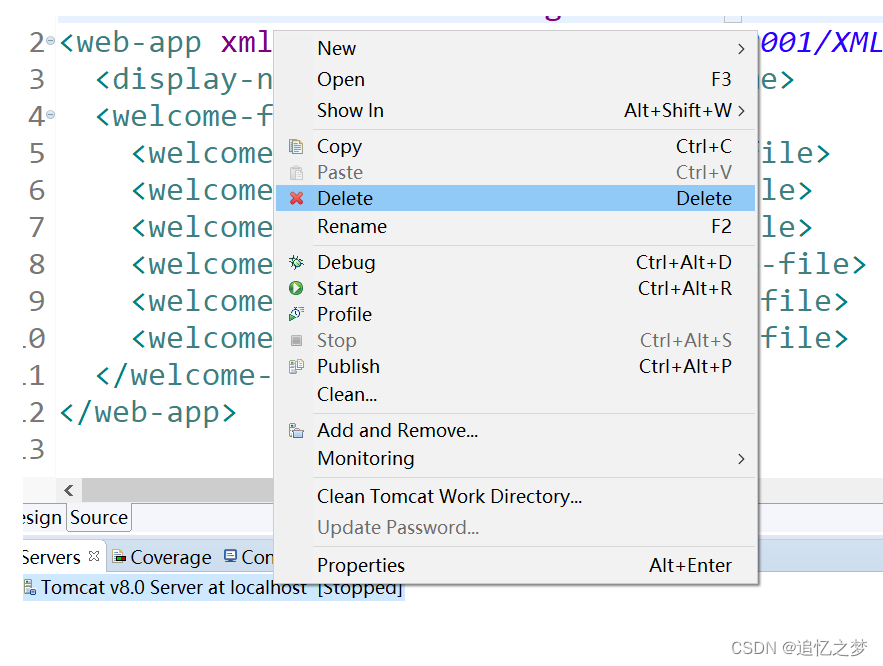
Task: Select Show In menu entry
Action: pyautogui.click(x=515, y=110)
